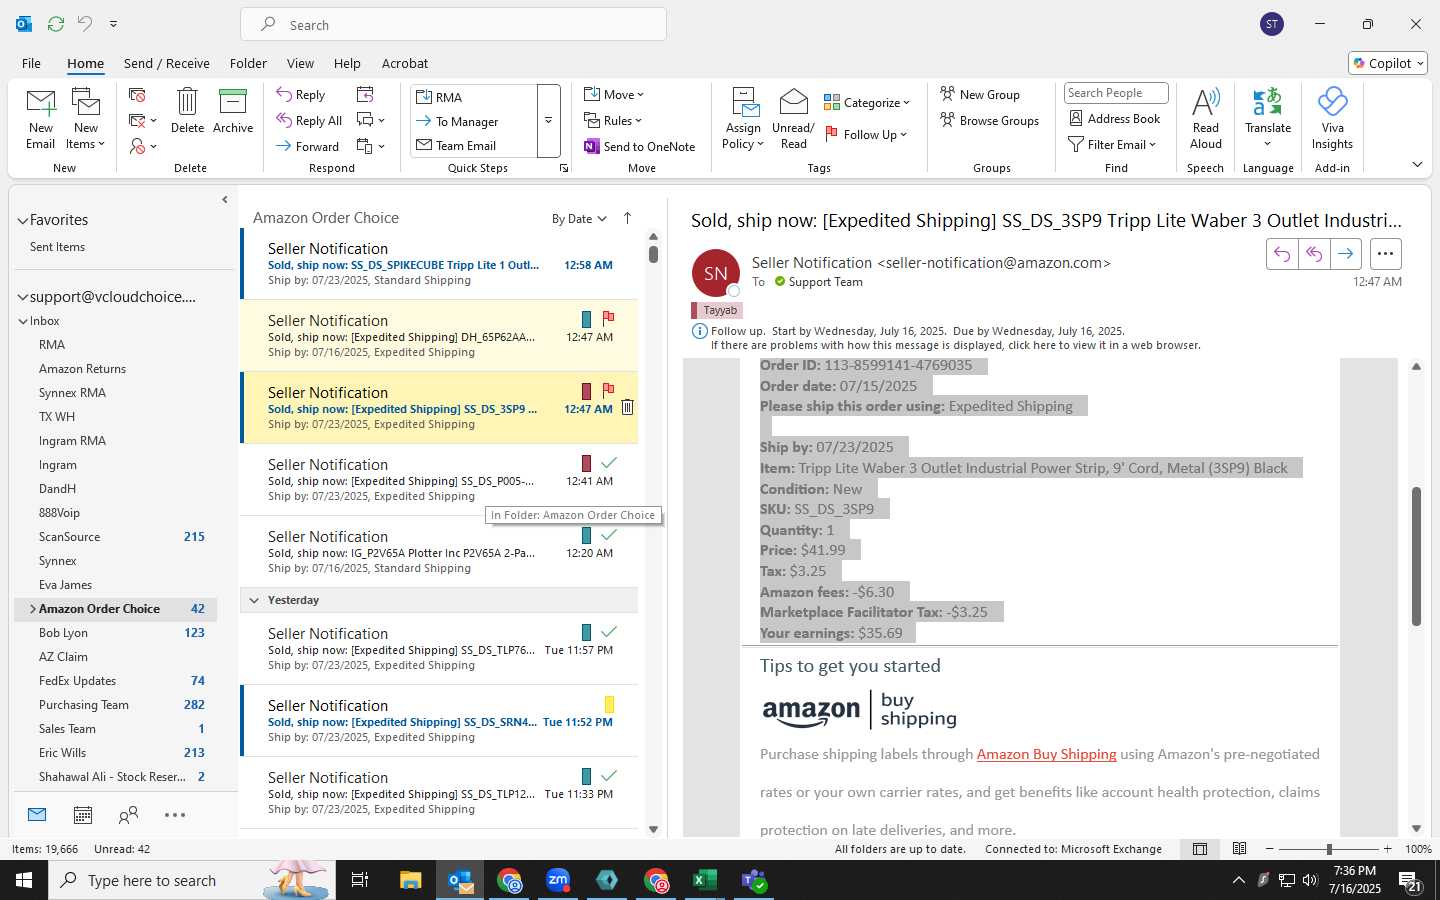Switch to the Send / Receive tab

click(167, 63)
